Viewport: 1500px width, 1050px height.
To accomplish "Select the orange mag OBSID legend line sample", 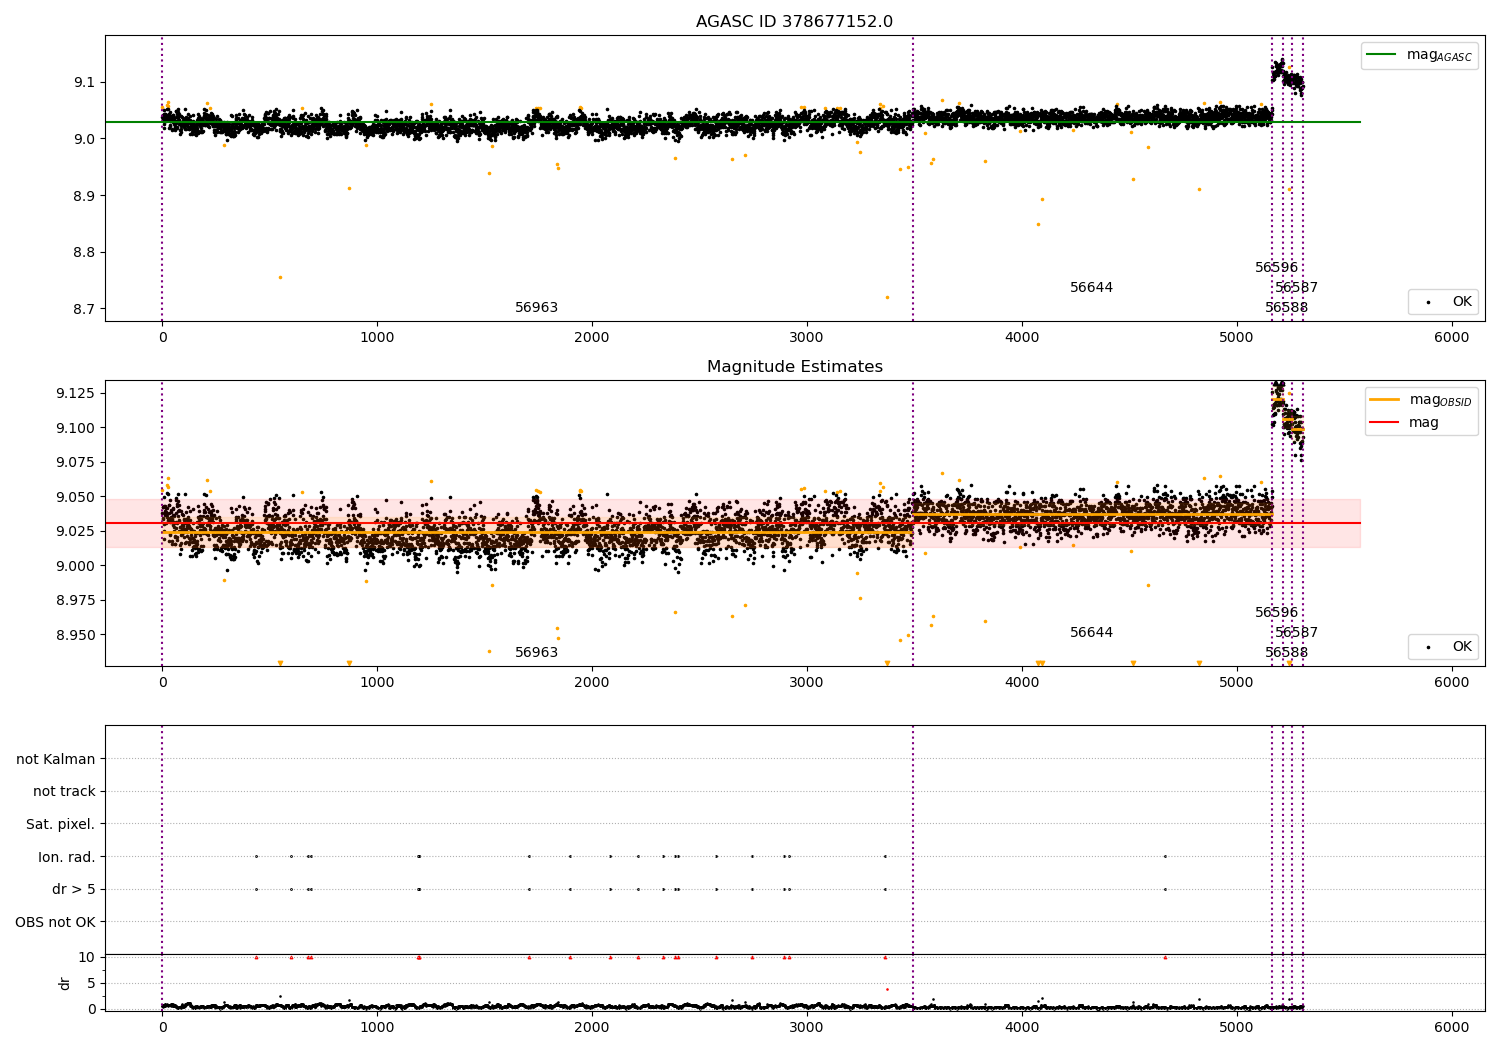I will (x=1385, y=399).
